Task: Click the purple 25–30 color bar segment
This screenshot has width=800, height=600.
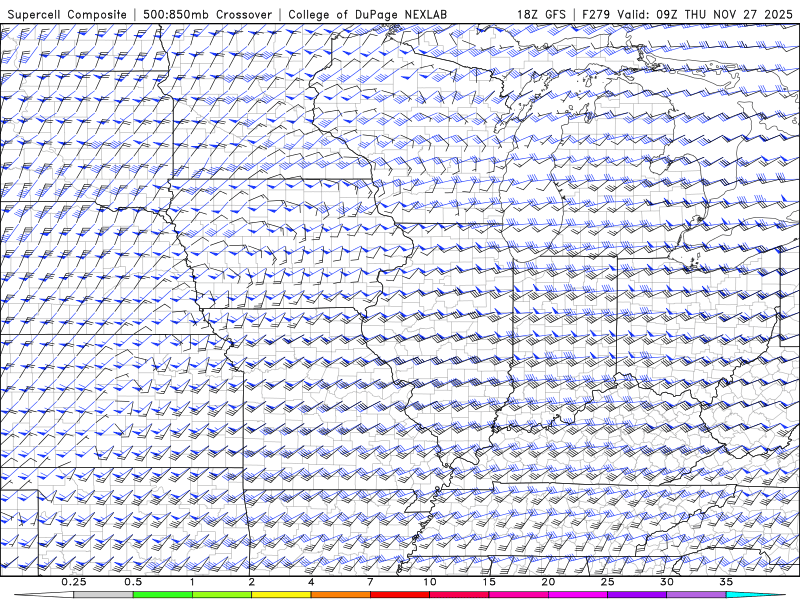Action: pyautogui.click(x=637, y=595)
